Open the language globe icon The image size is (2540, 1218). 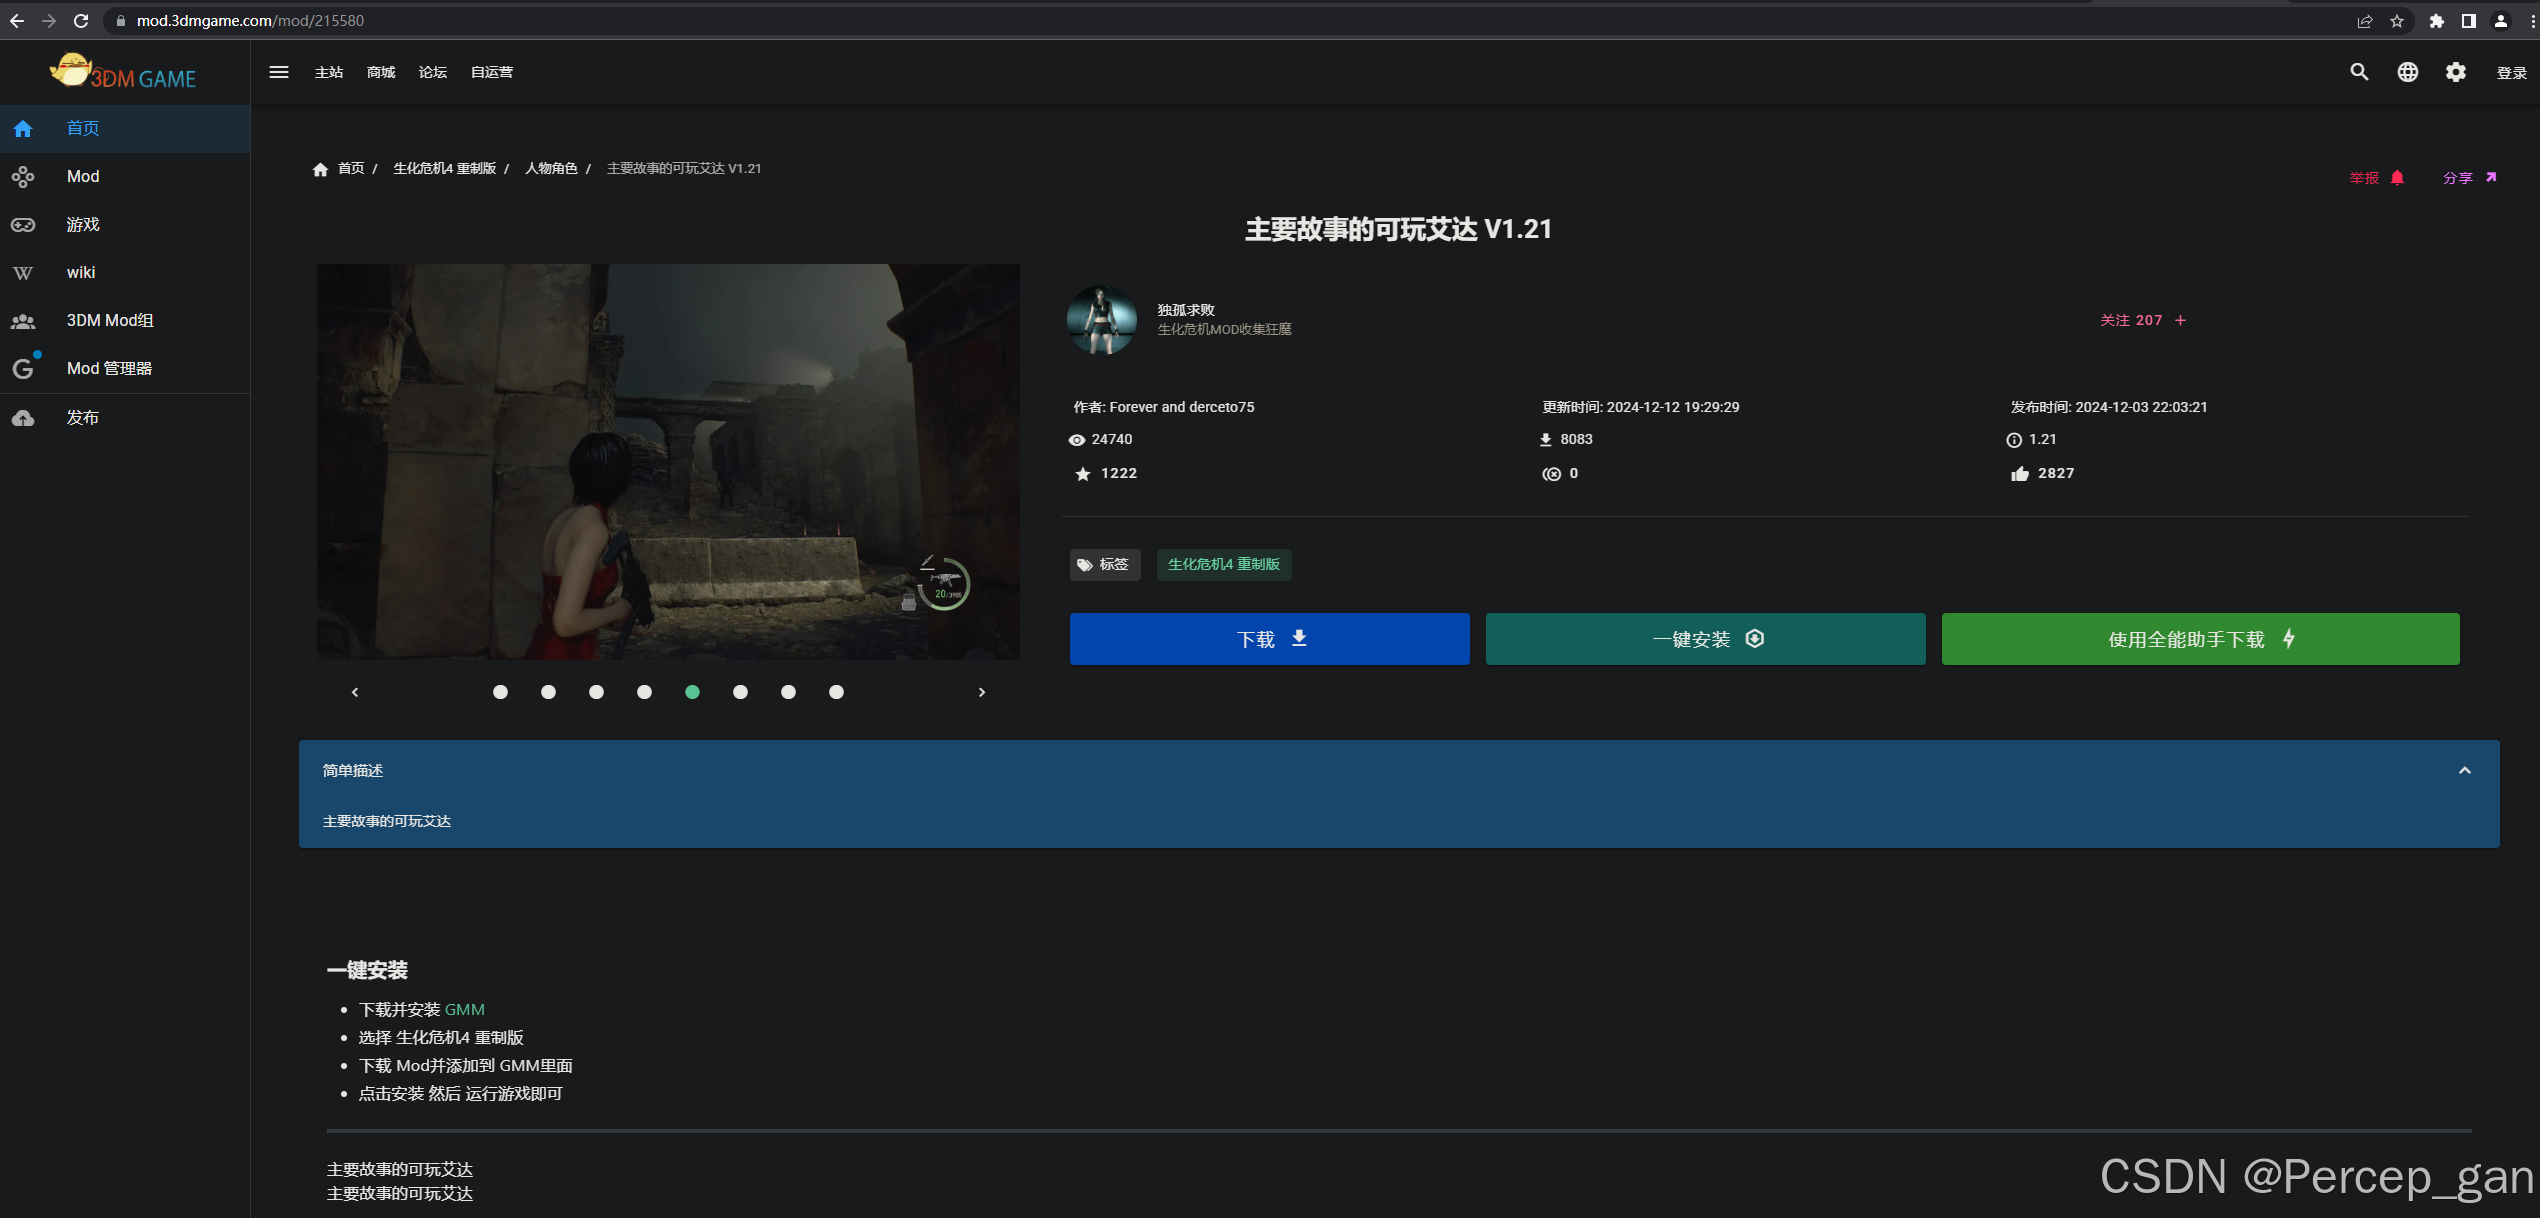tap(2408, 72)
